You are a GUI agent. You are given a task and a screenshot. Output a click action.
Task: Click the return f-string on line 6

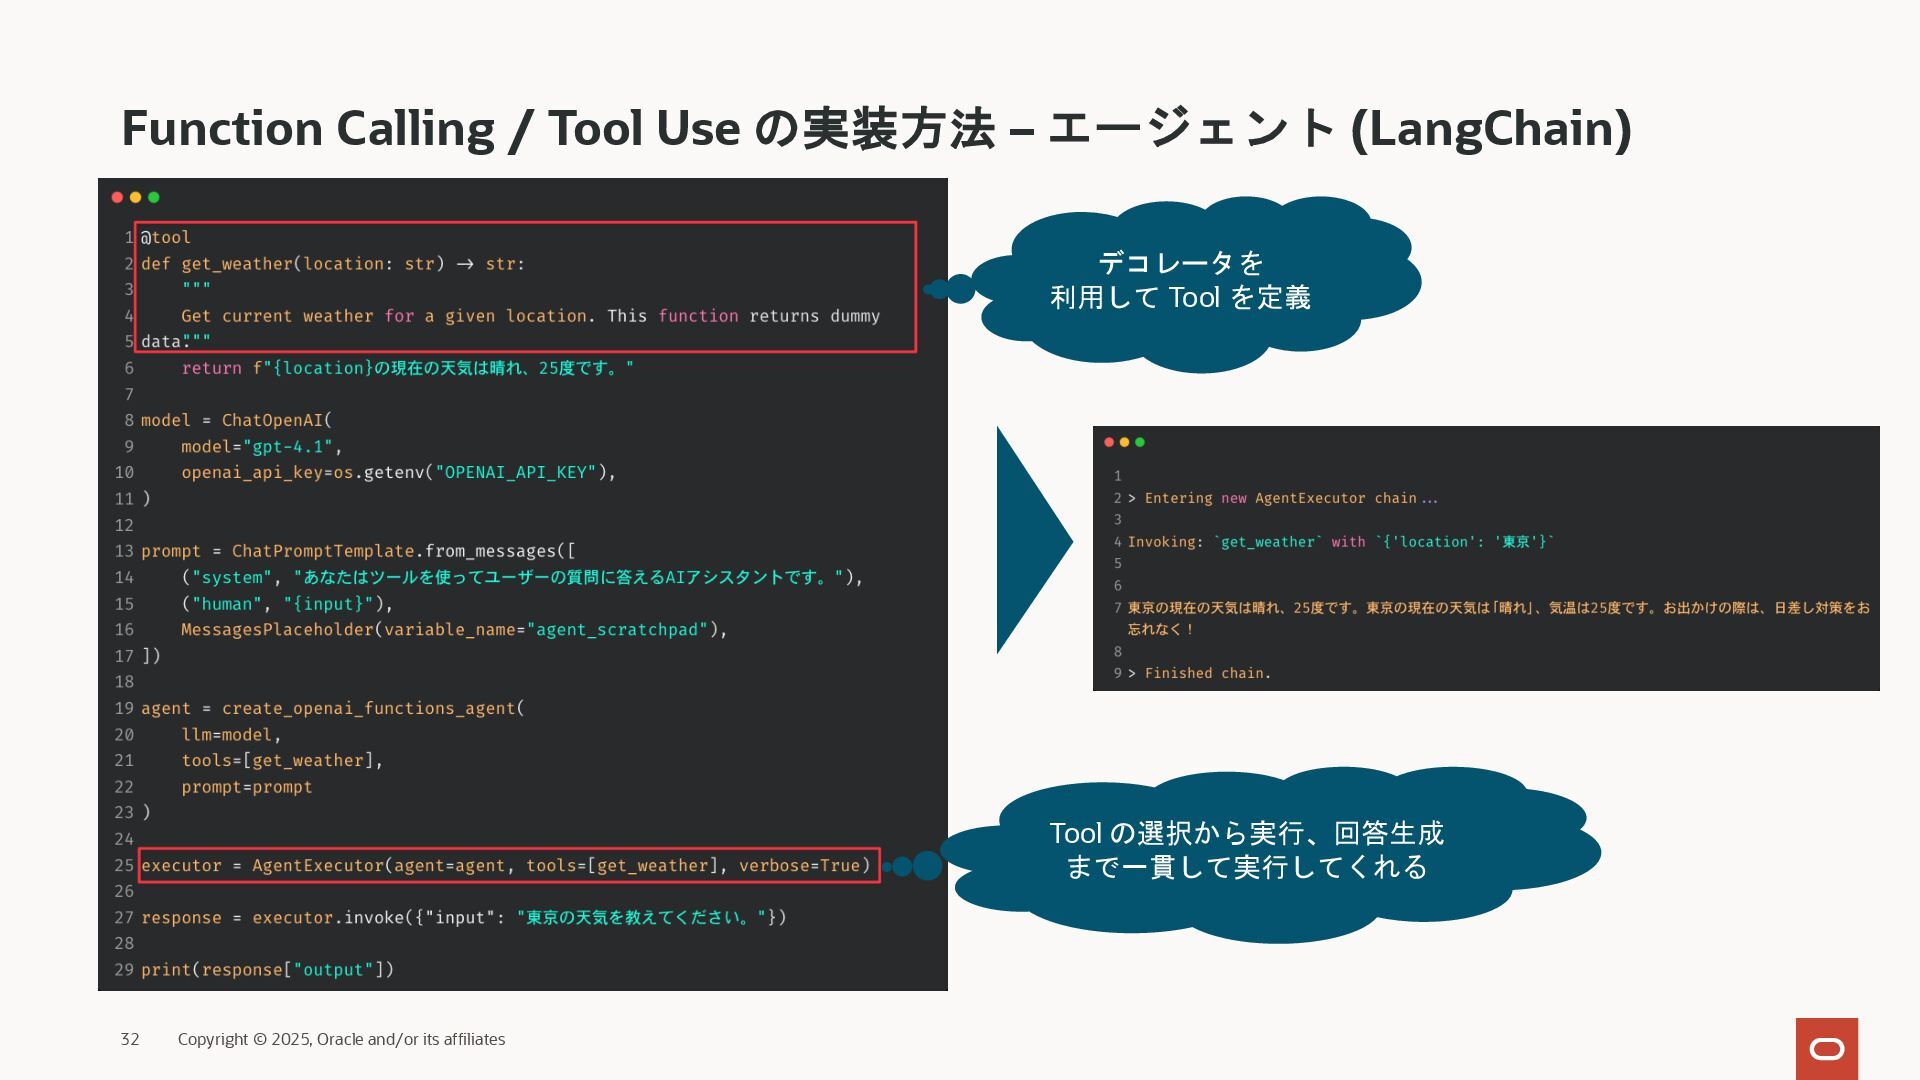tap(407, 368)
